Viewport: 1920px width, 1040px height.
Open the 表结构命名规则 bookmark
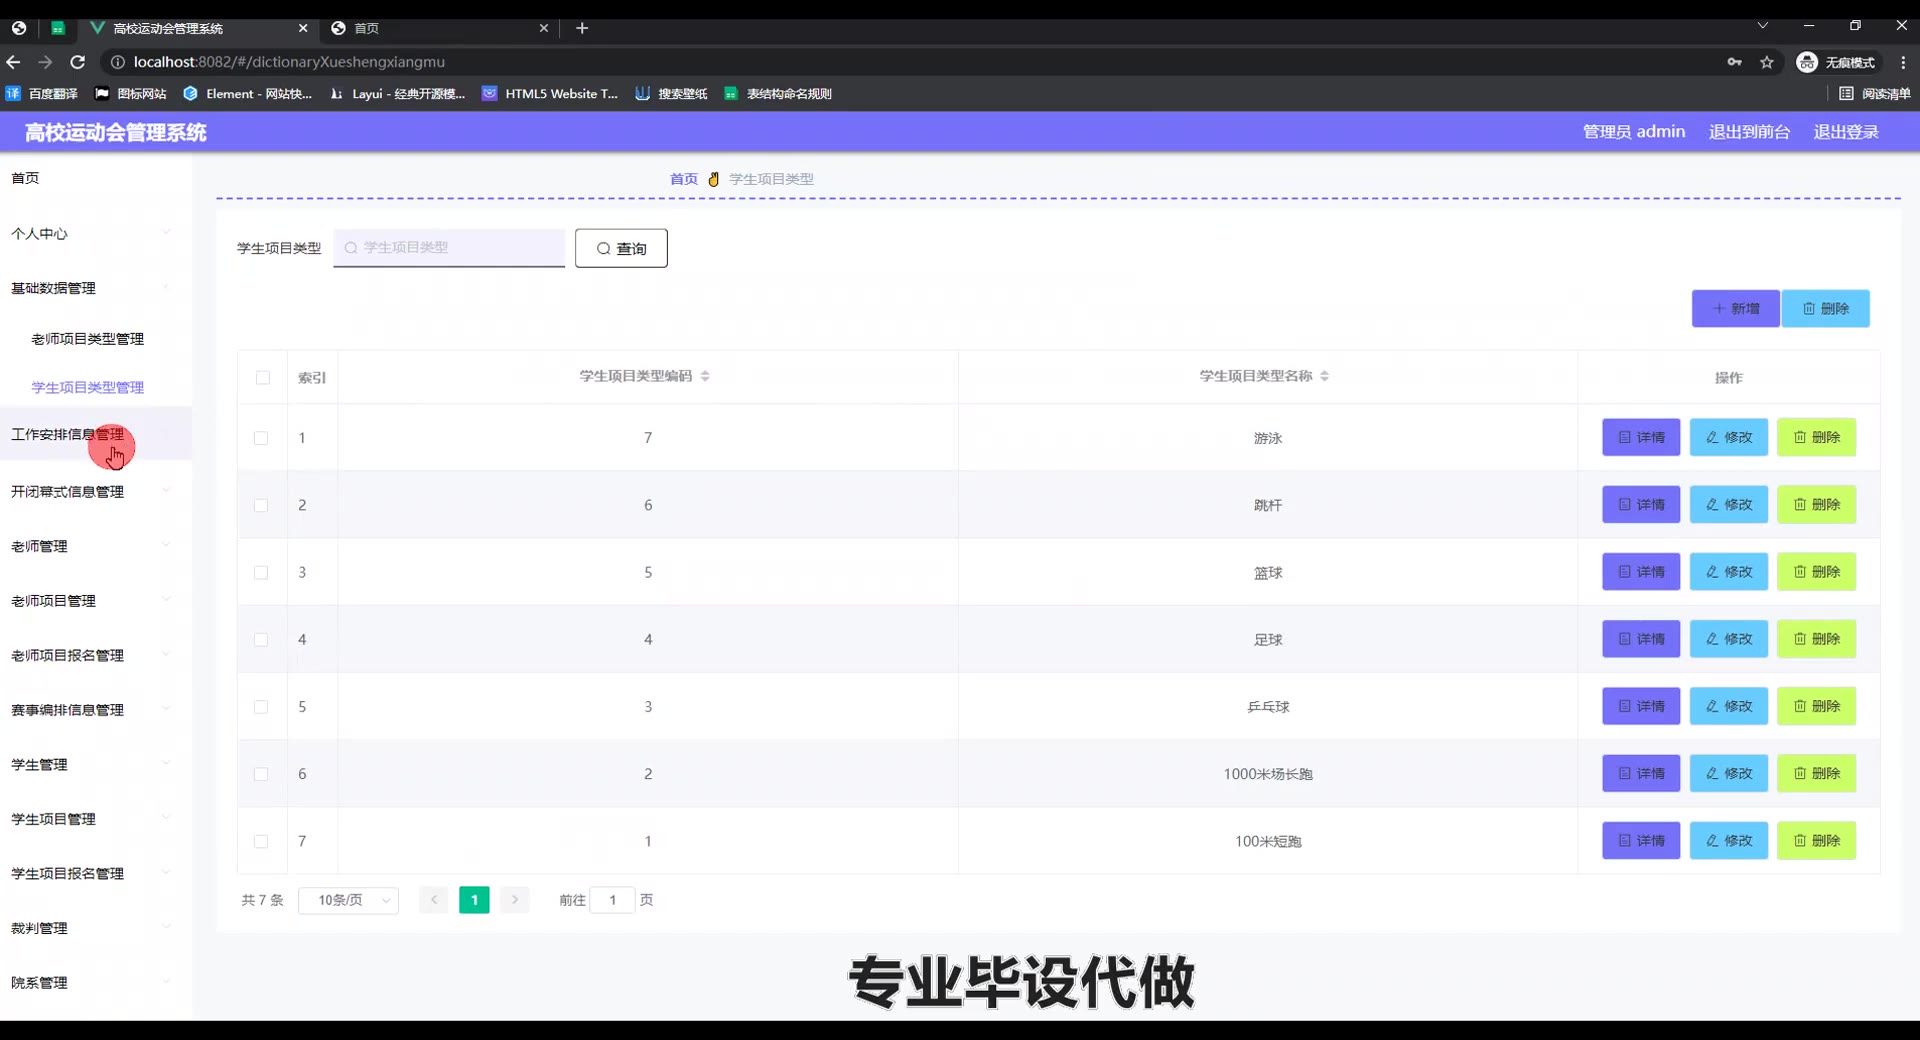(778, 94)
